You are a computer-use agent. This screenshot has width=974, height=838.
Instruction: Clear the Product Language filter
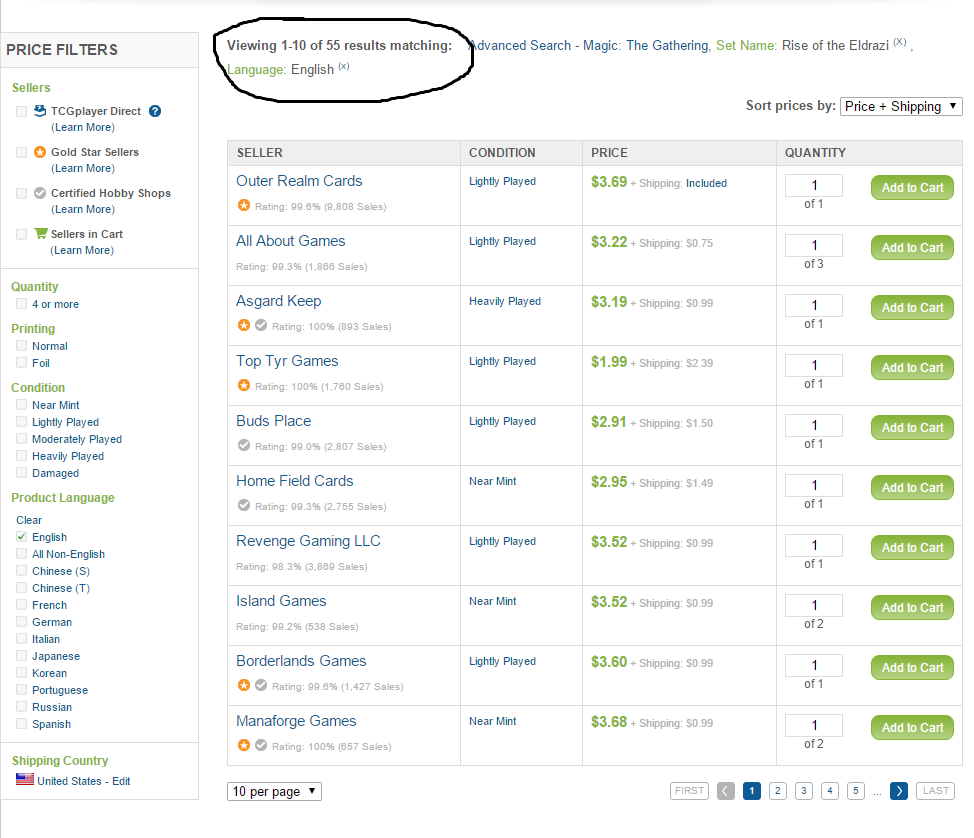pos(29,520)
